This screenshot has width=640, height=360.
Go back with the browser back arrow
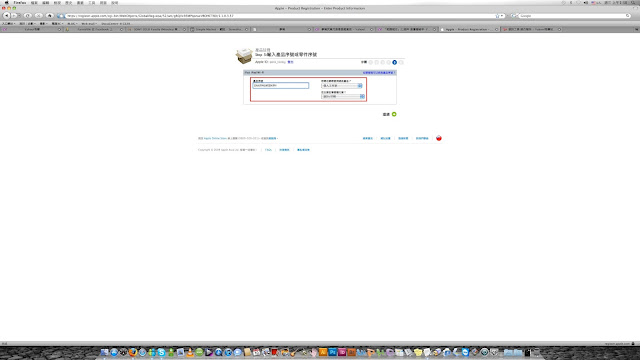click(x=7, y=16)
